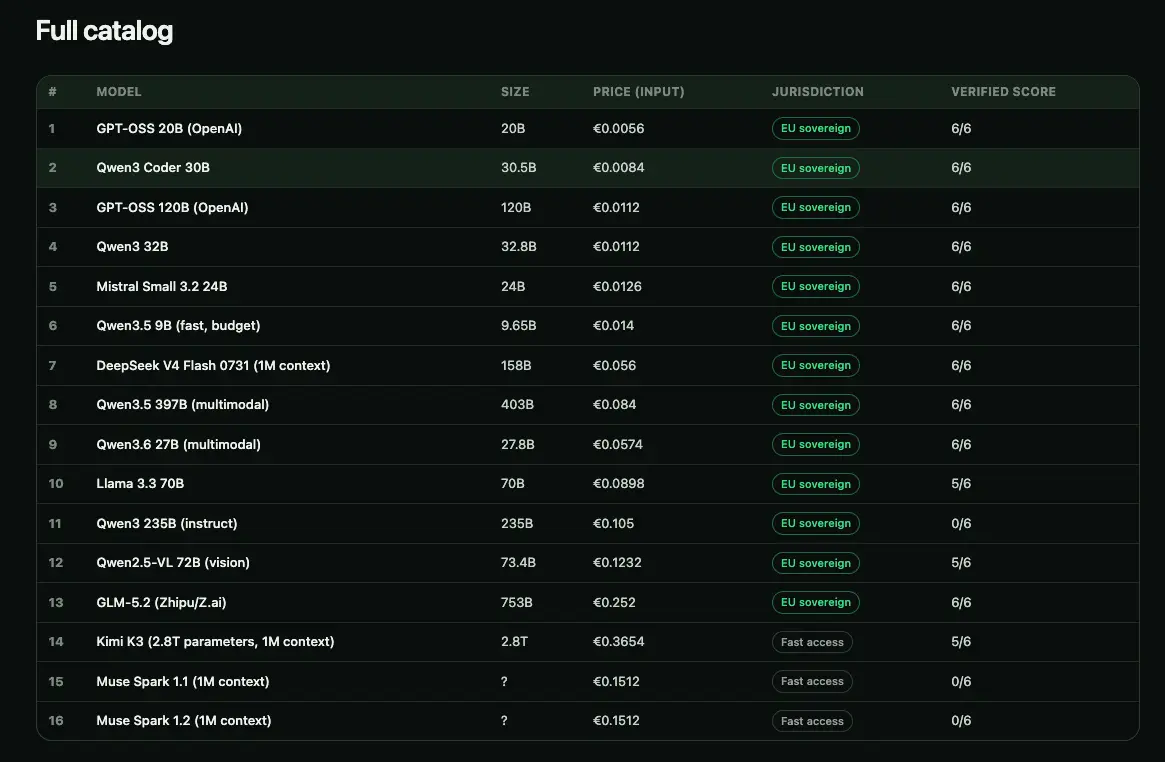Click Fast access badge for Kimi K3
Screen dimensions: 1165x762
pos(812,642)
